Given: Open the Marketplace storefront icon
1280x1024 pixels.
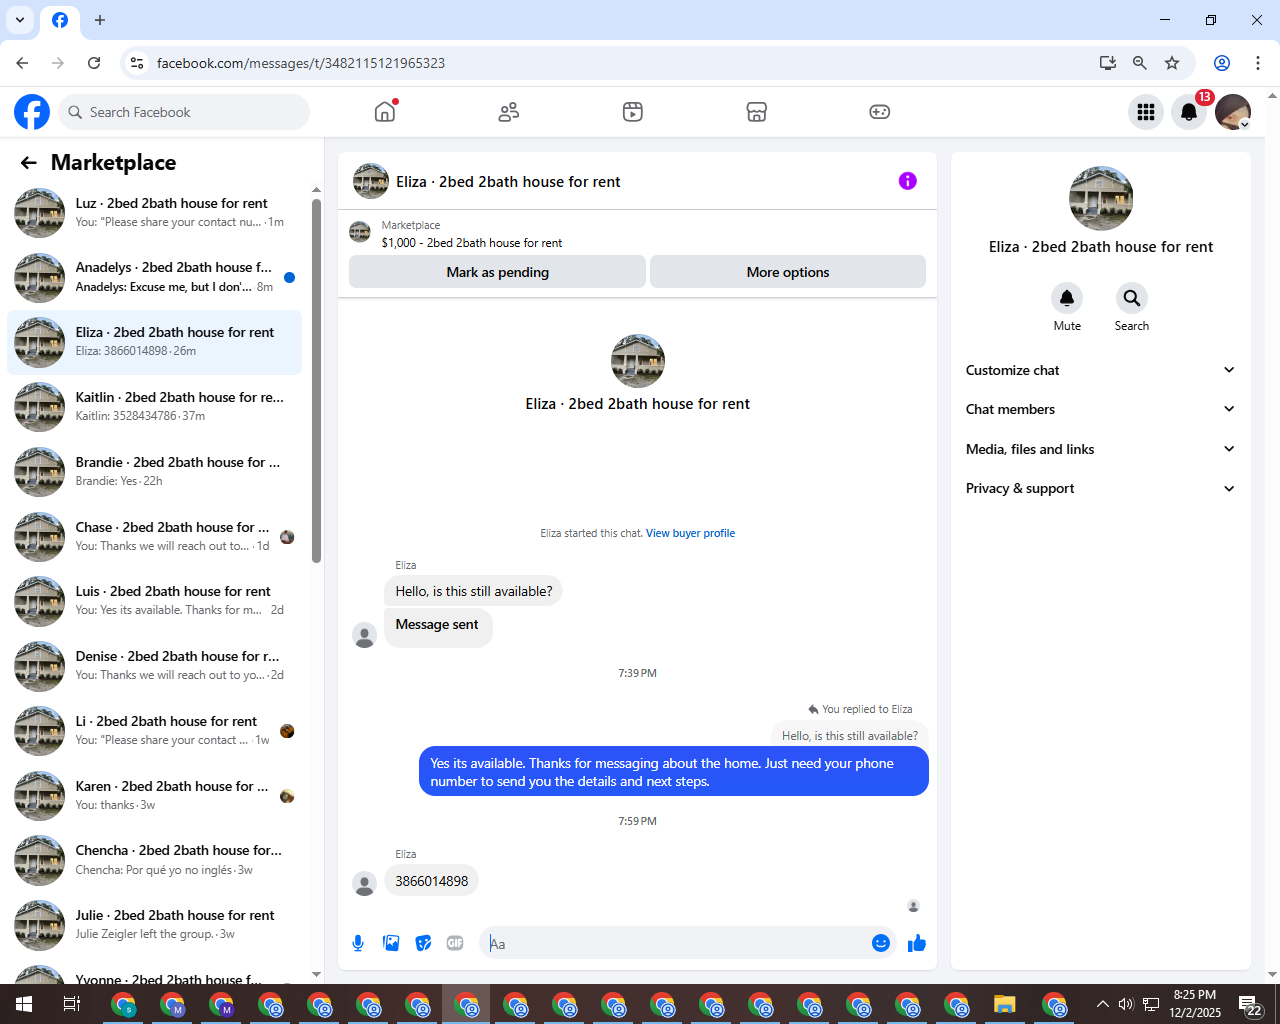Looking at the screenshot, I should (x=757, y=112).
